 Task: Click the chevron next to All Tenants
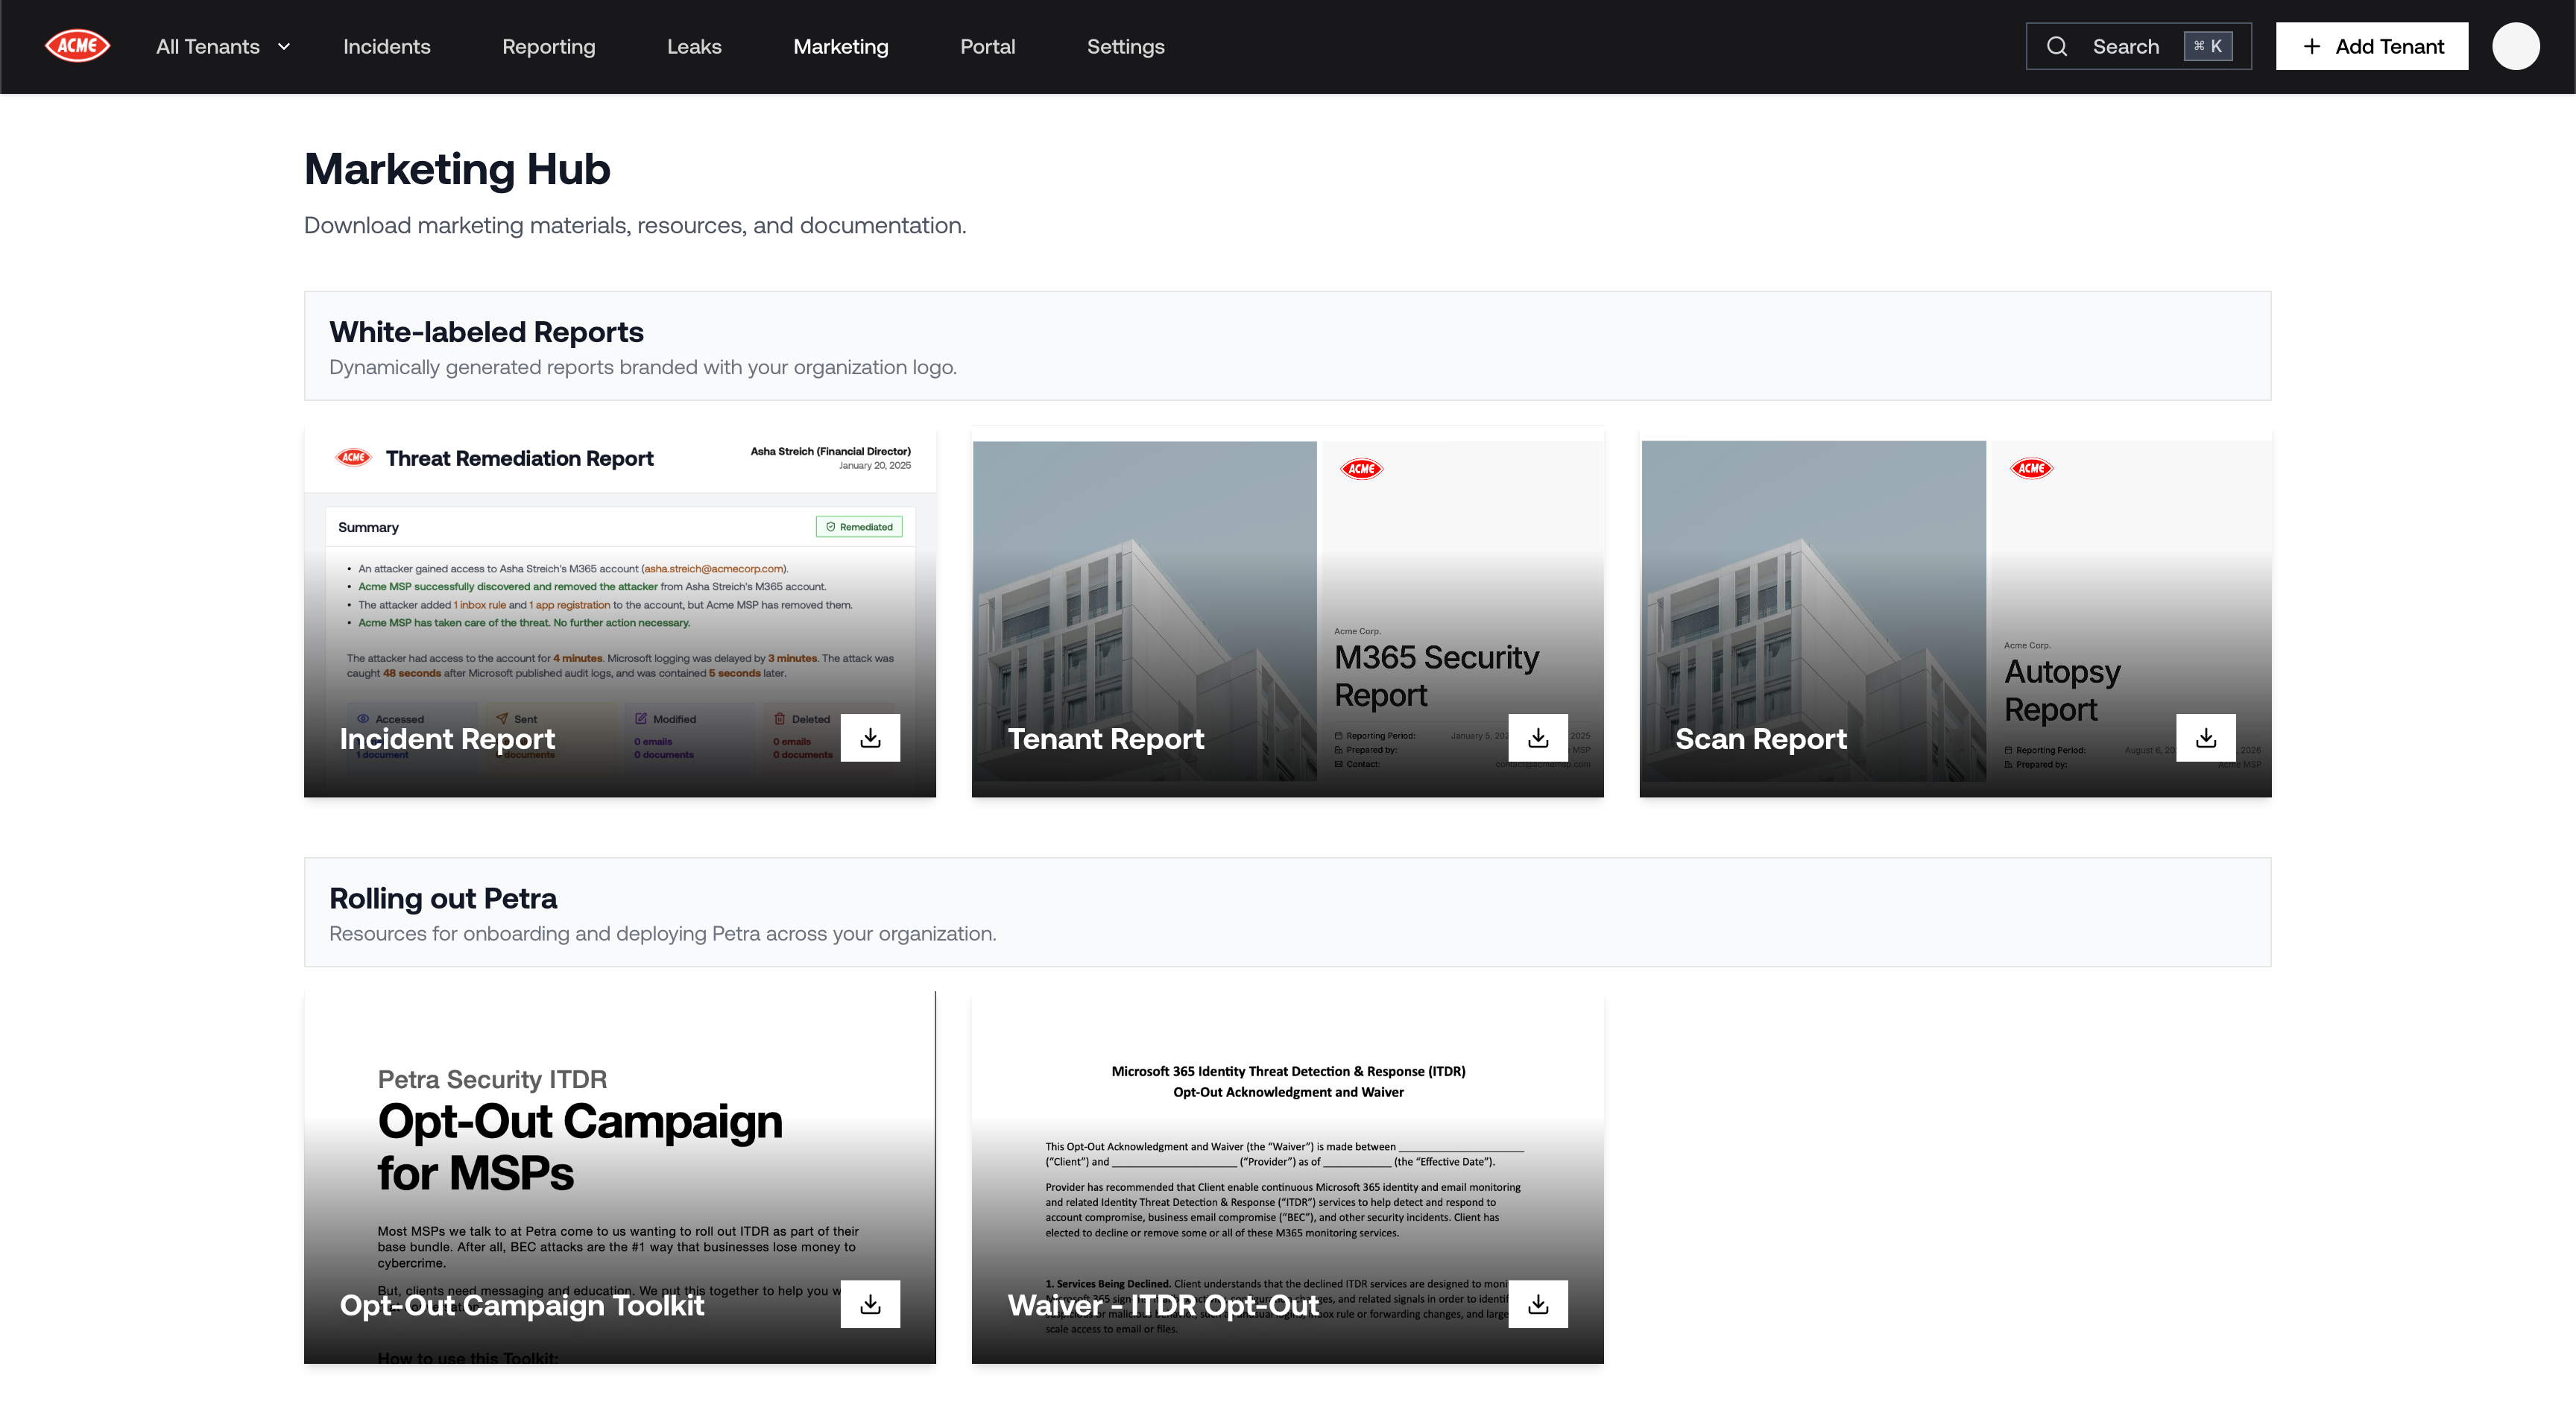[x=284, y=46]
